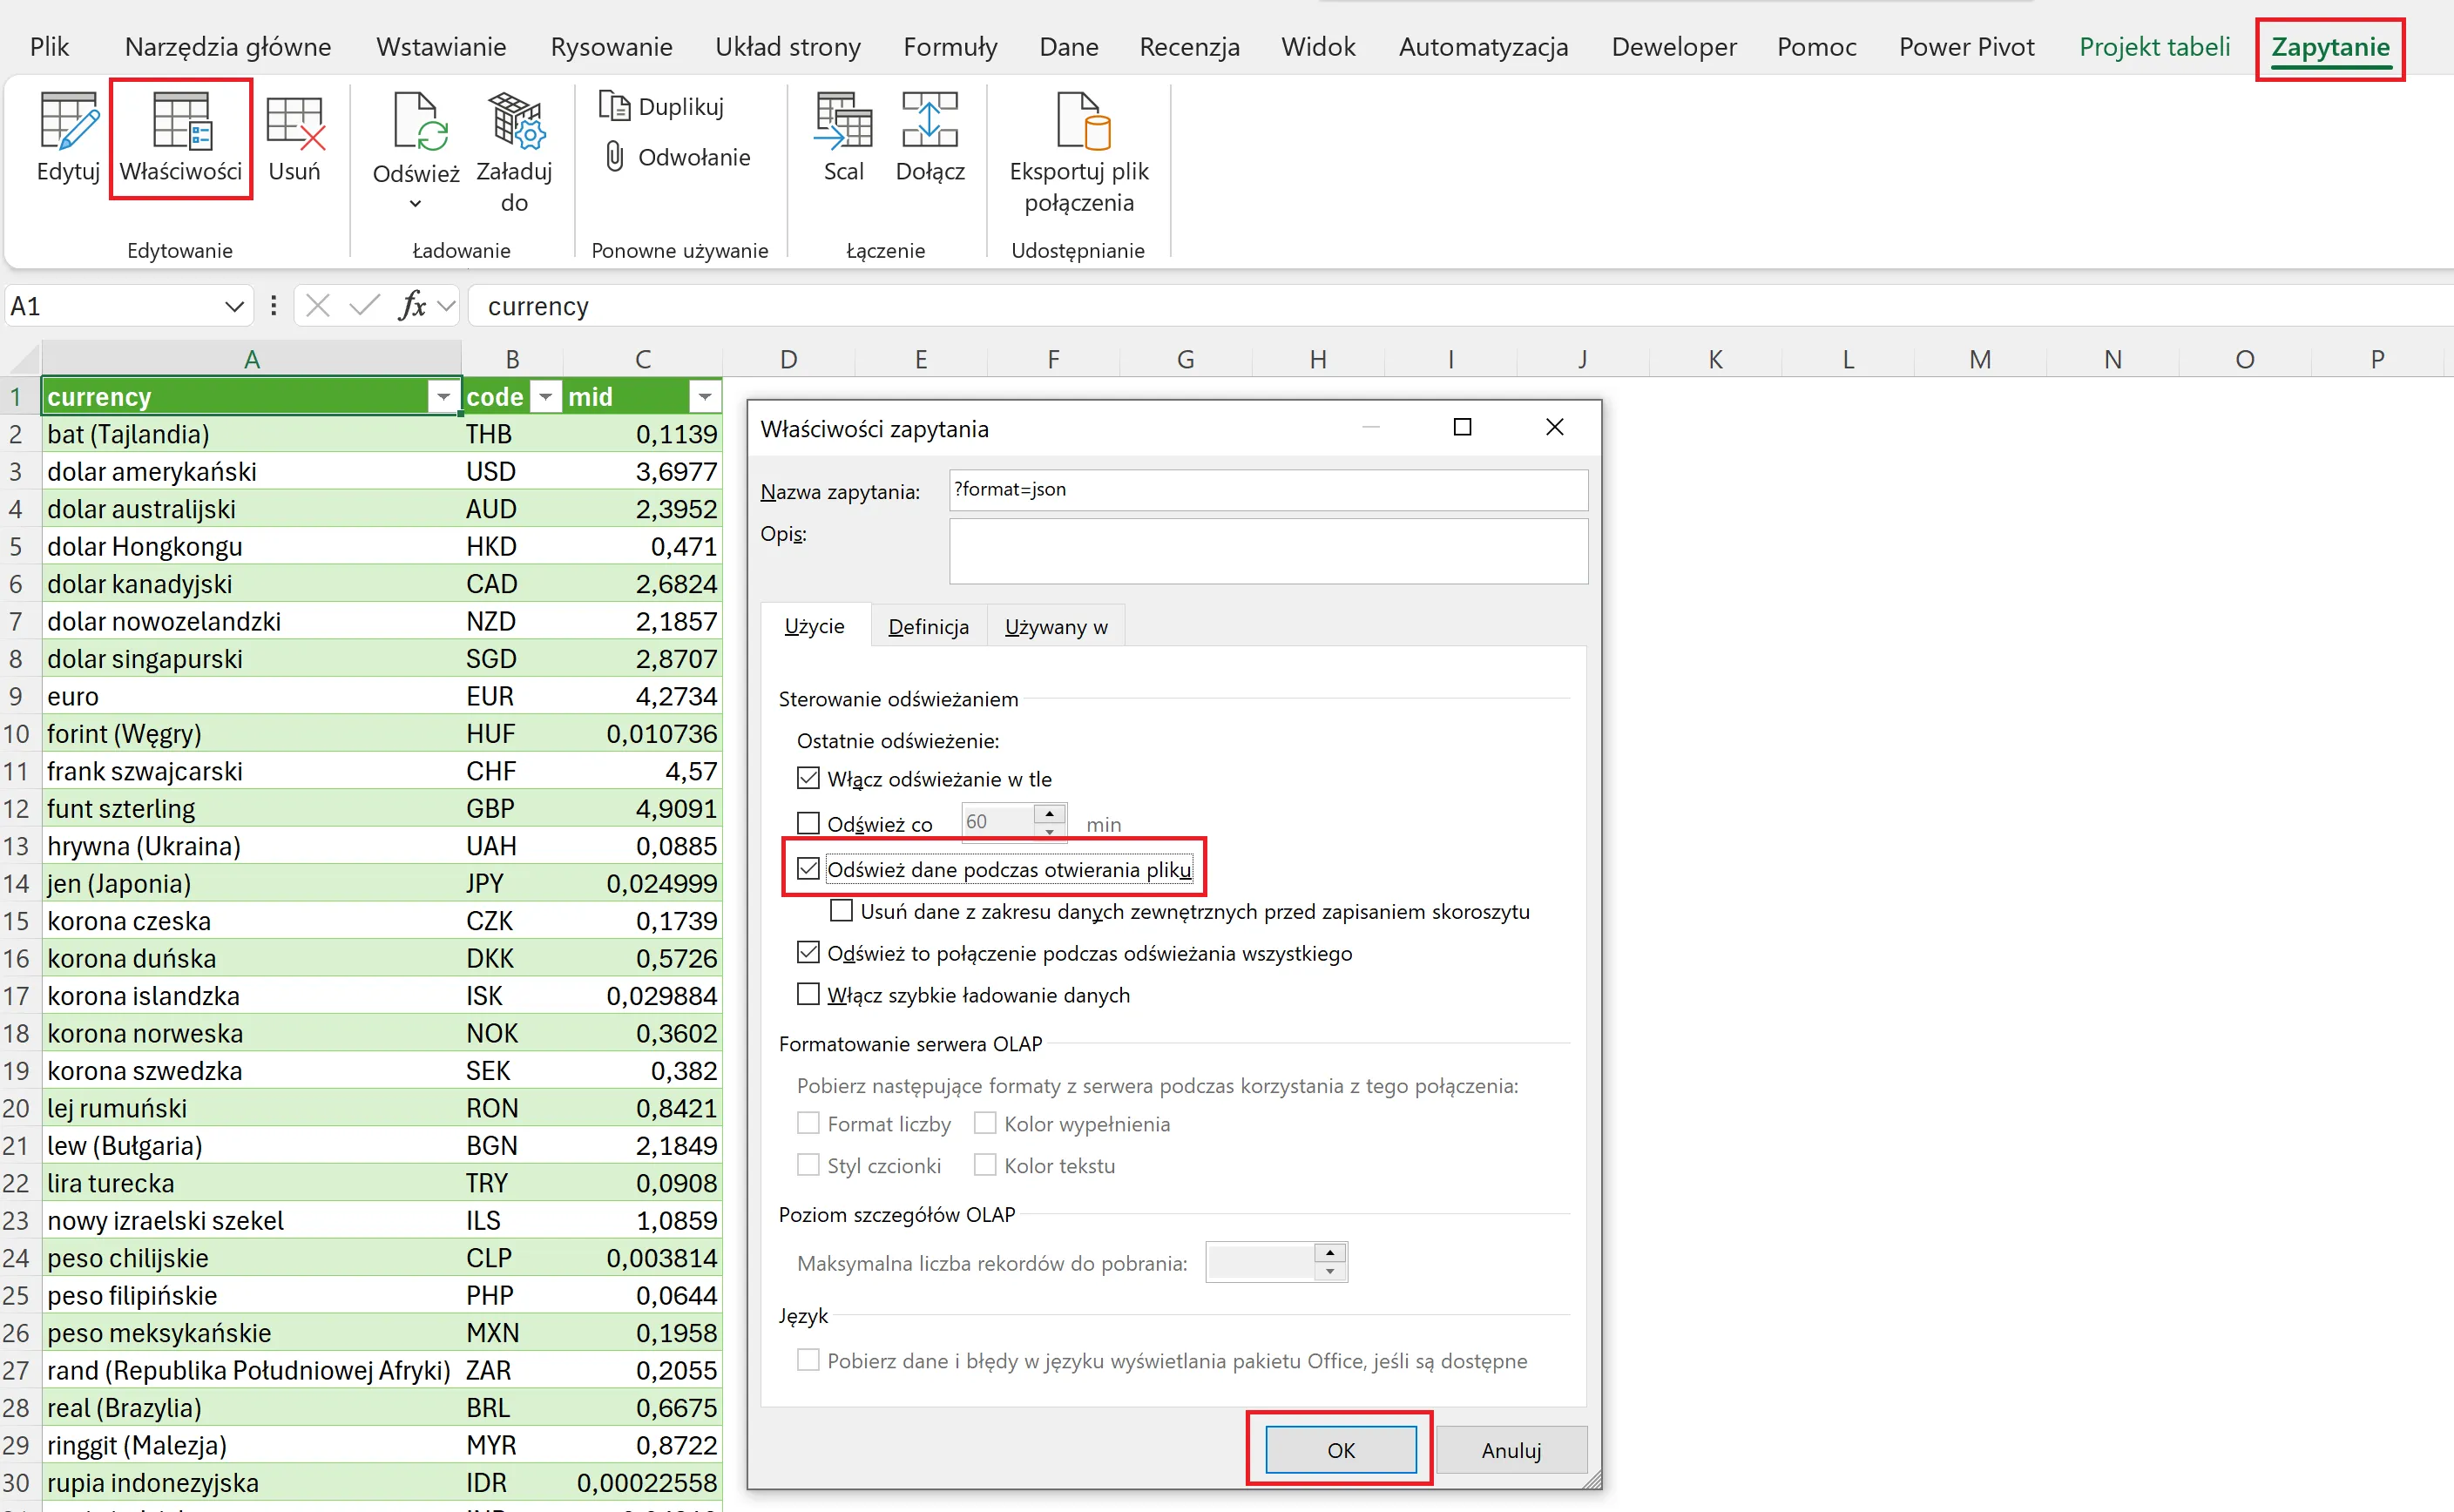Check Włącz szybkie ładowanie danych

[x=808, y=994]
